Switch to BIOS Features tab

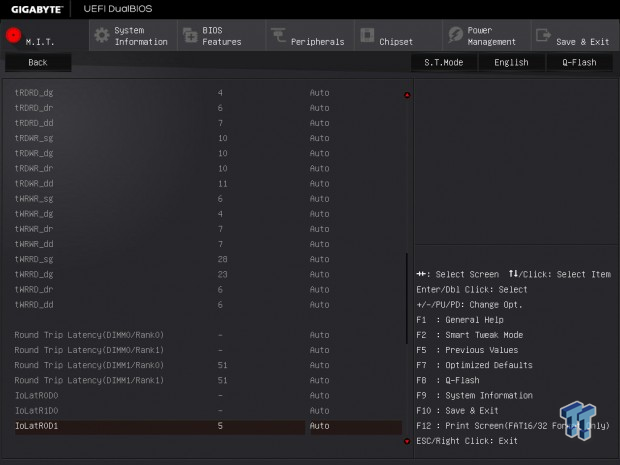[222, 35]
